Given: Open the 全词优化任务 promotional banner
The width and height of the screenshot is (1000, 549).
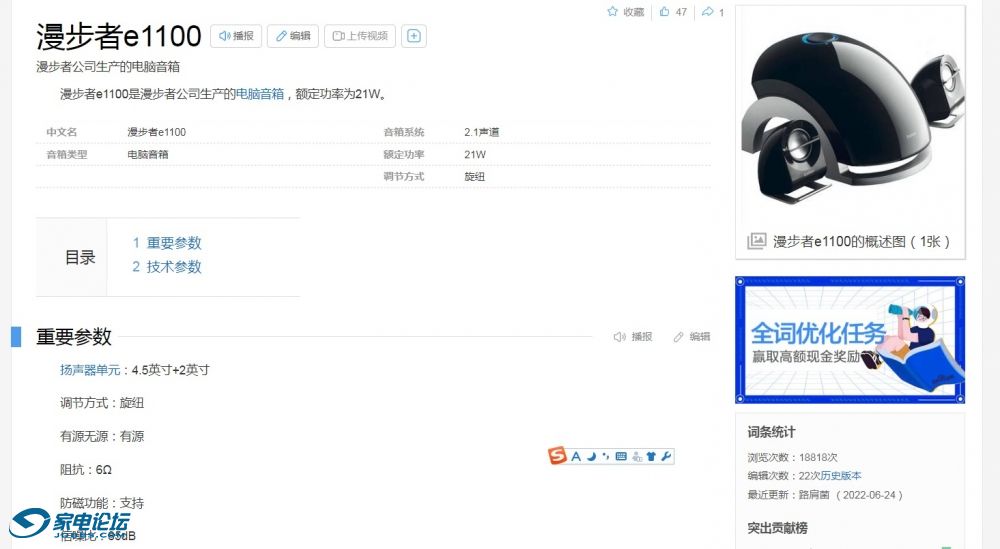Looking at the screenshot, I should pos(850,340).
